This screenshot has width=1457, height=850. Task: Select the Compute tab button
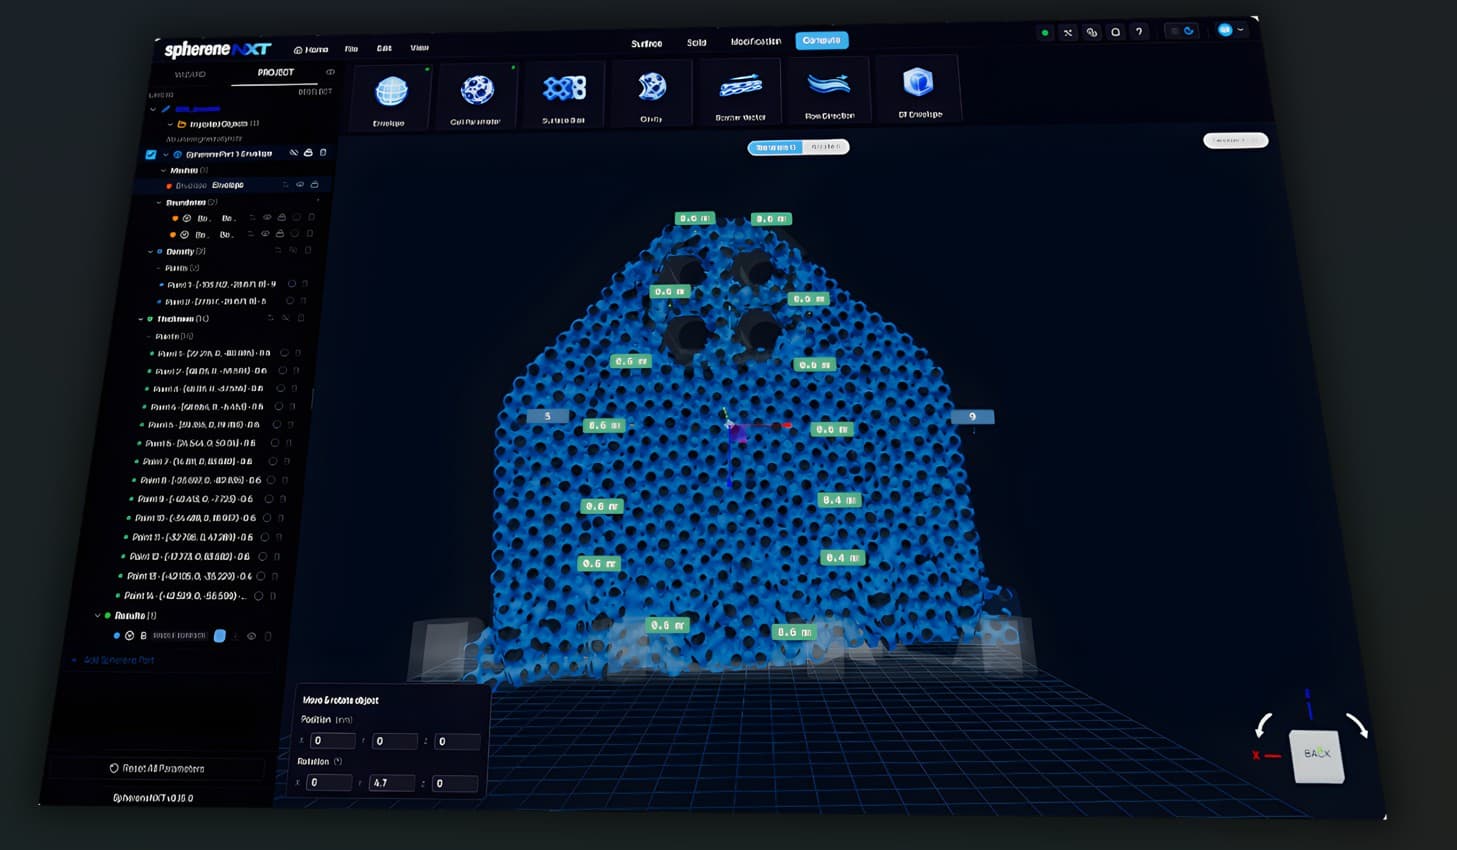pyautogui.click(x=822, y=40)
